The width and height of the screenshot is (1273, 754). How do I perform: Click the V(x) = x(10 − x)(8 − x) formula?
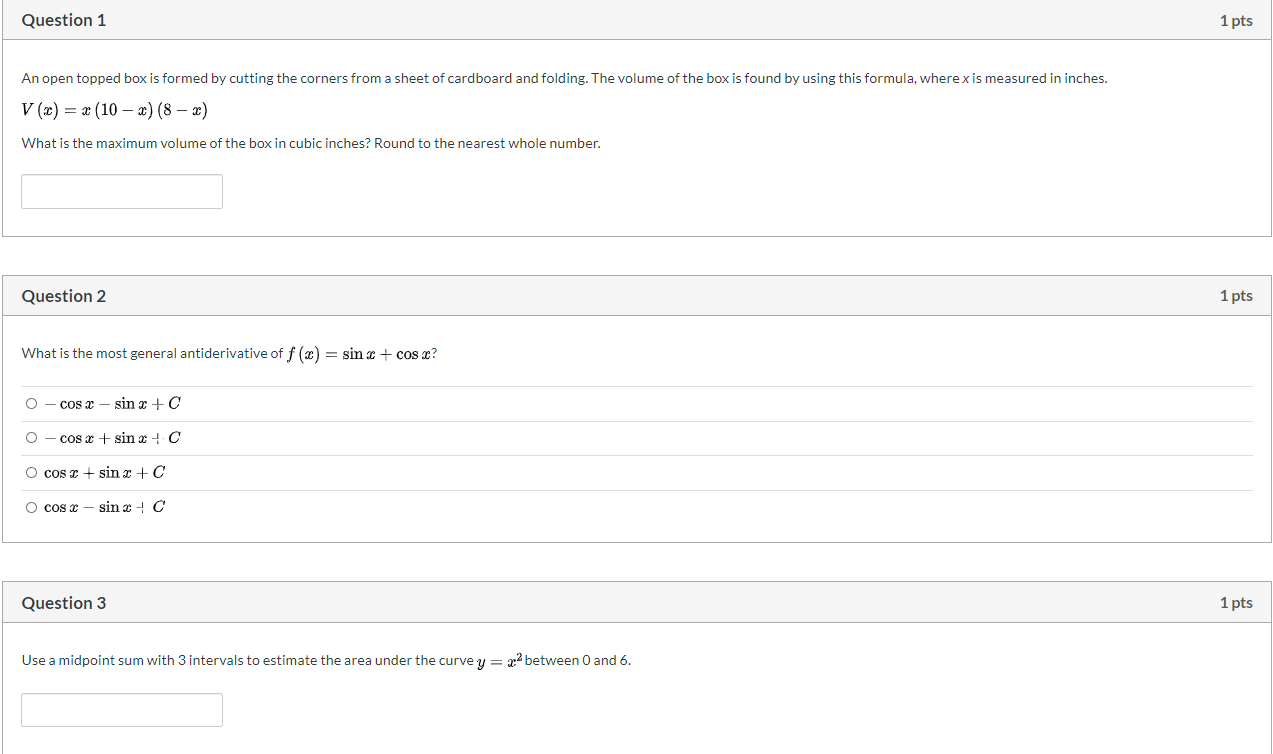pos(115,110)
